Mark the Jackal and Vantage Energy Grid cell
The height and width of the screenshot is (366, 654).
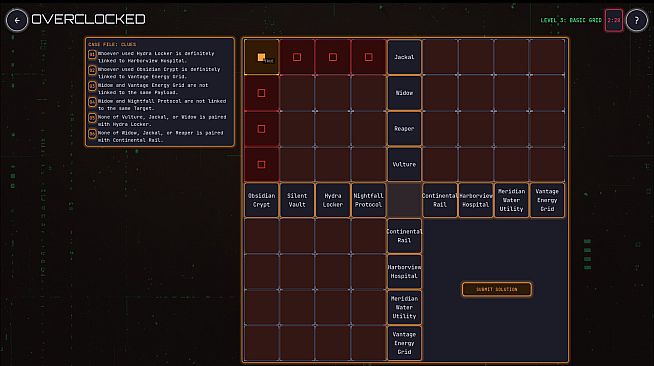[547, 57]
